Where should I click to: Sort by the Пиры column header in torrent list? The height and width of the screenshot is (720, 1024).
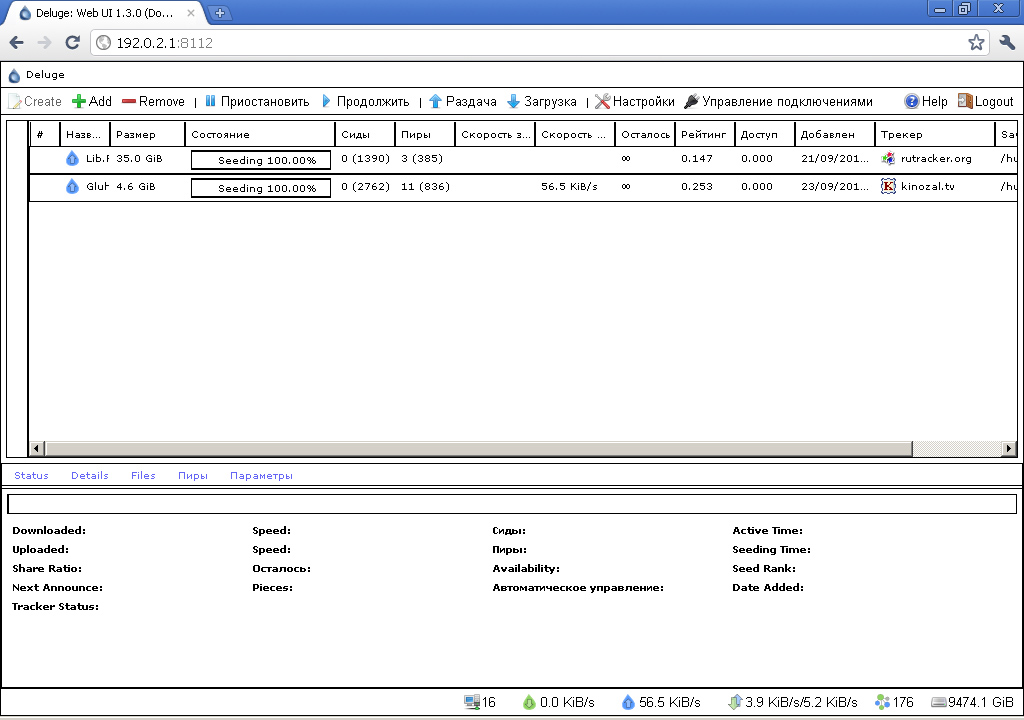(x=425, y=135)
